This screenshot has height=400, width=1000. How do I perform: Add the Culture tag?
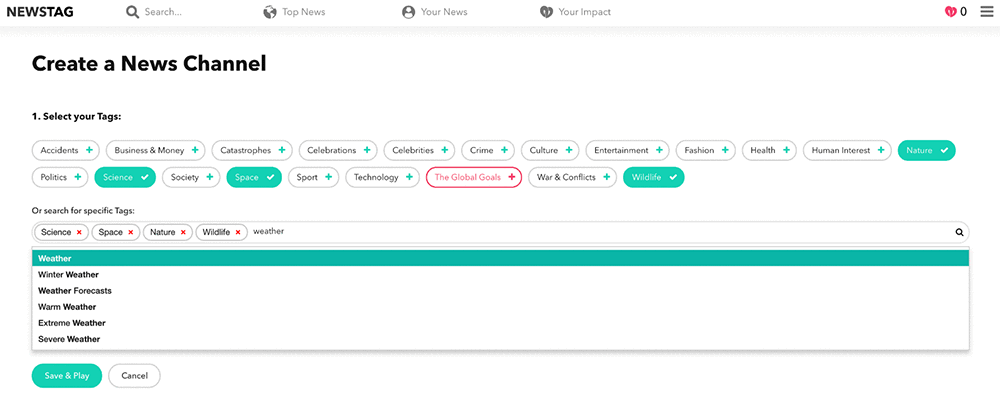tap(550, 151)
